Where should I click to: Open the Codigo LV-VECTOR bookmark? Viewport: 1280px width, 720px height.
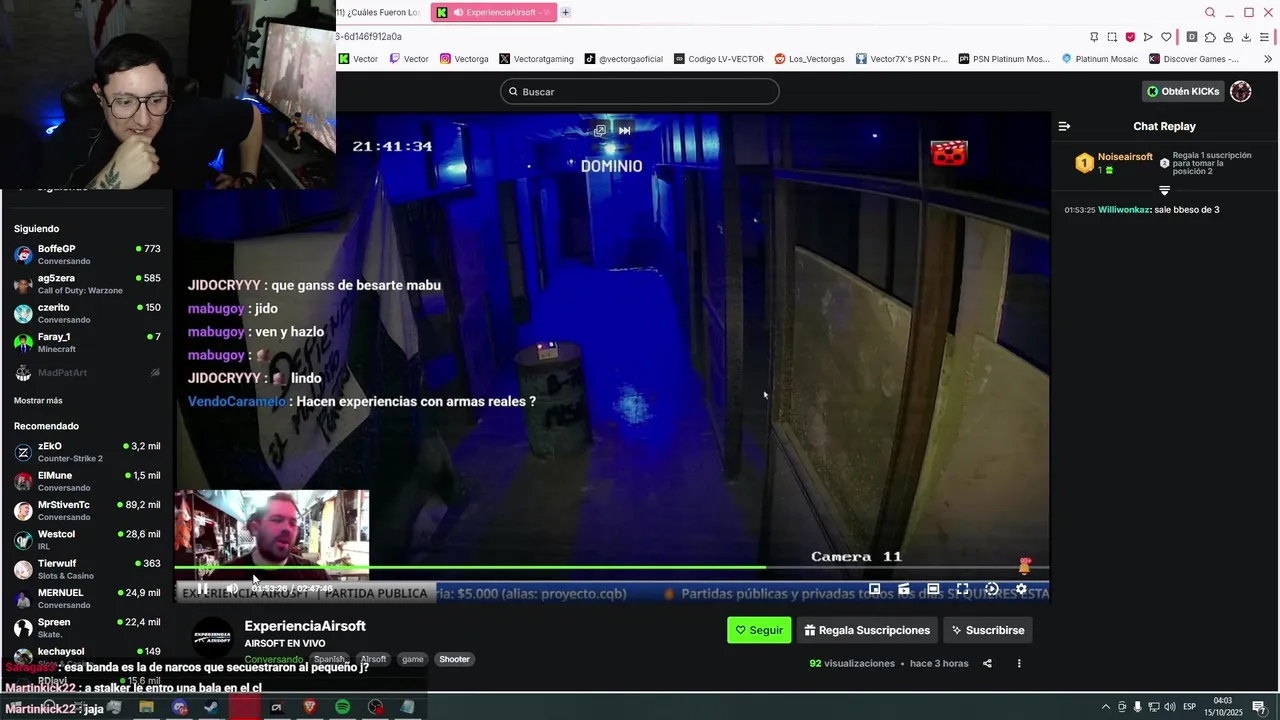click(x=718, y=59)
